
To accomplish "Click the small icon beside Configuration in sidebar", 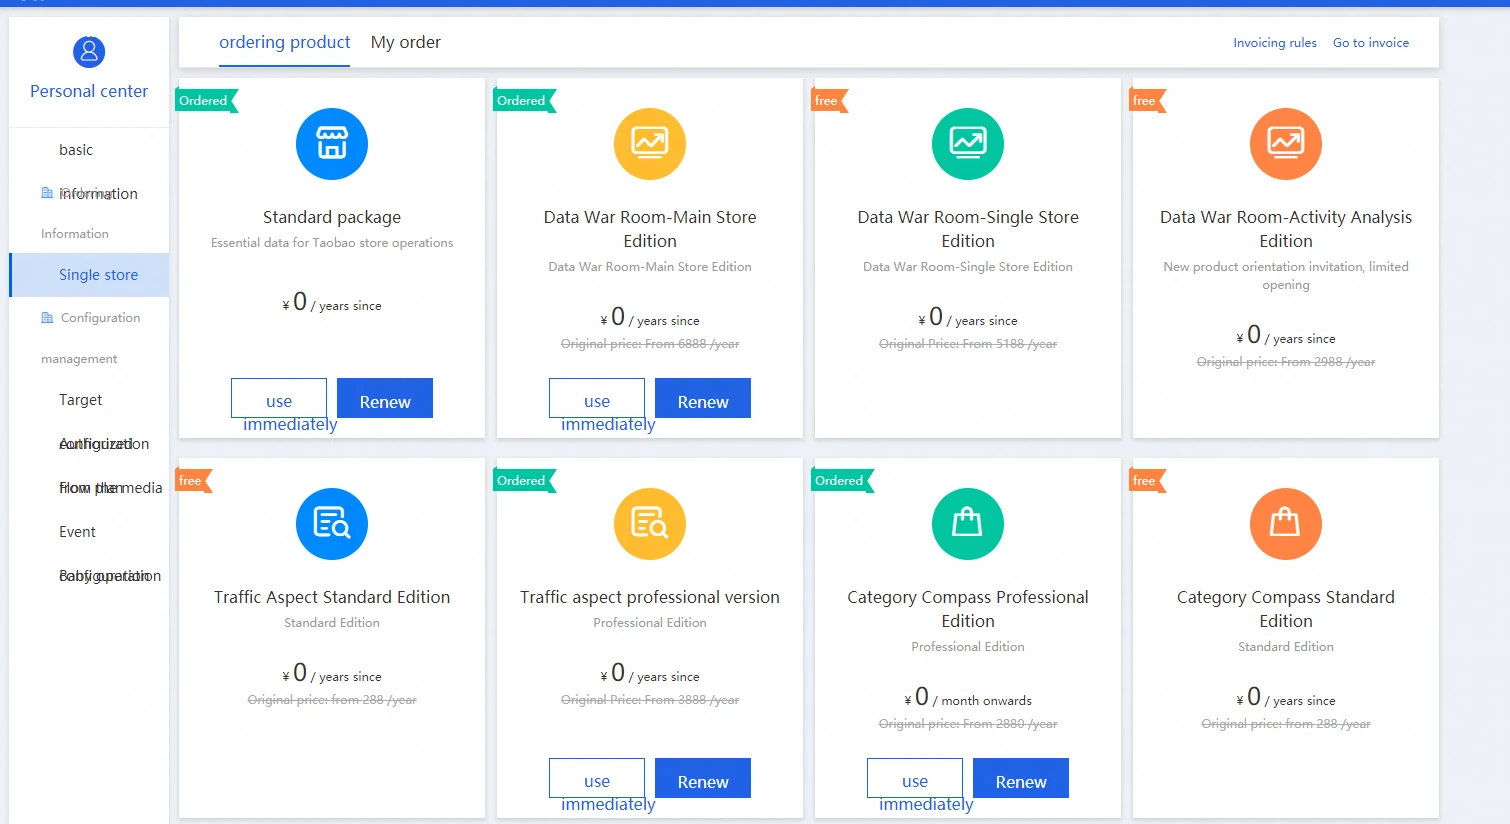I will pyautogui.click(x=47, y=318).
